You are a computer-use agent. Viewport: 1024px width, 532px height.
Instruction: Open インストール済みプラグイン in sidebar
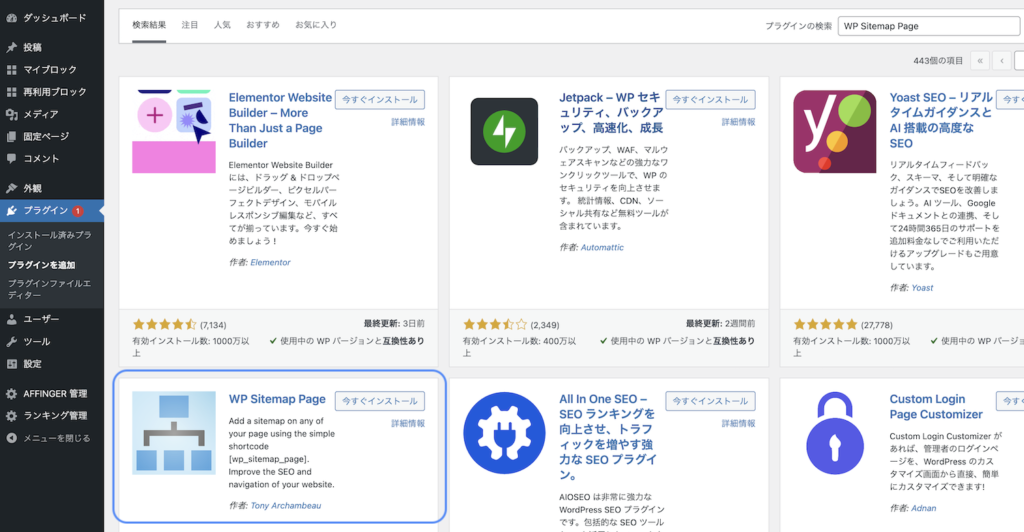pyautogui.click(x=50, y=241)
